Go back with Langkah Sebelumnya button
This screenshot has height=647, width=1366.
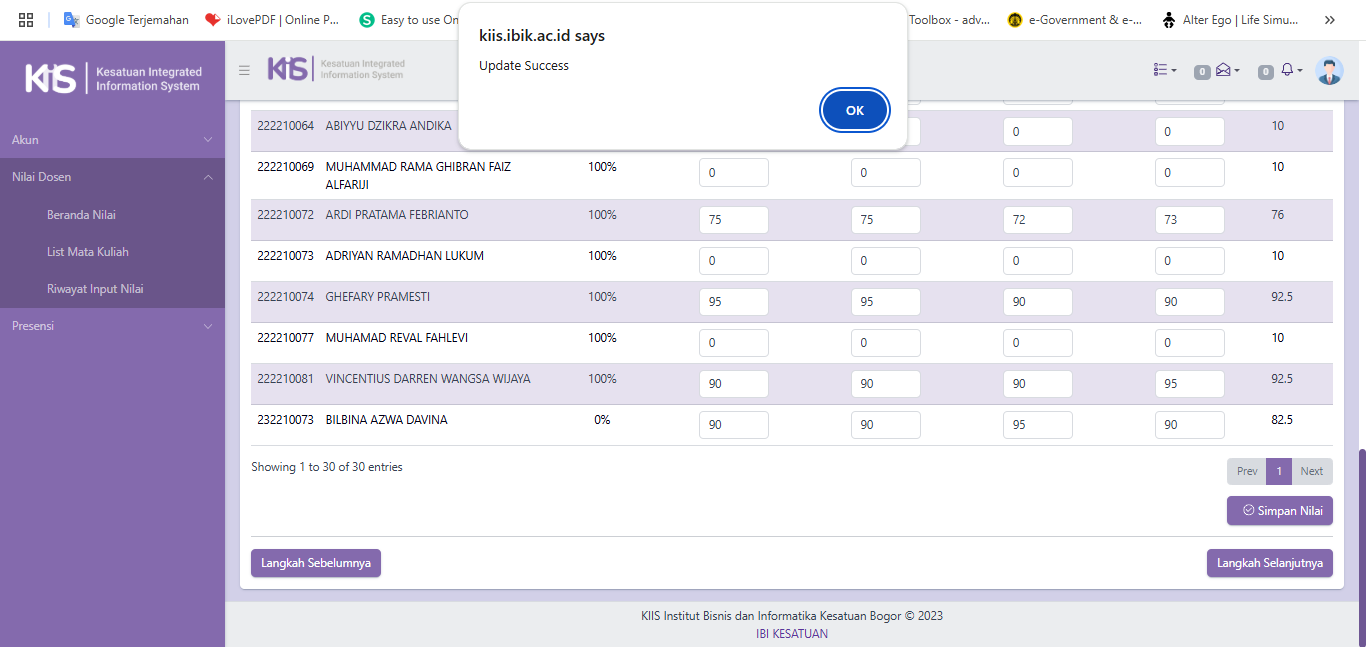(315, 563)
